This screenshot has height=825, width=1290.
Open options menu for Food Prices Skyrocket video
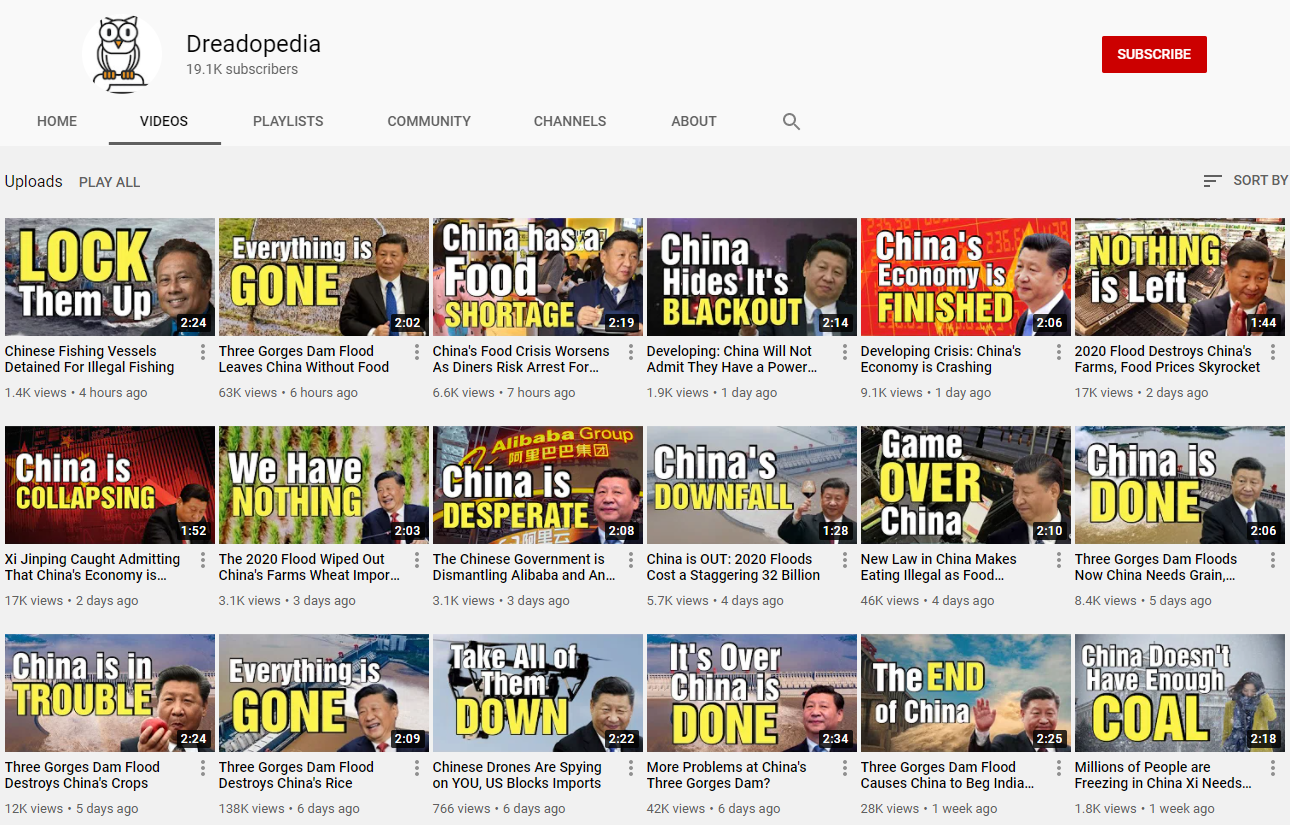coord(1273,352)
